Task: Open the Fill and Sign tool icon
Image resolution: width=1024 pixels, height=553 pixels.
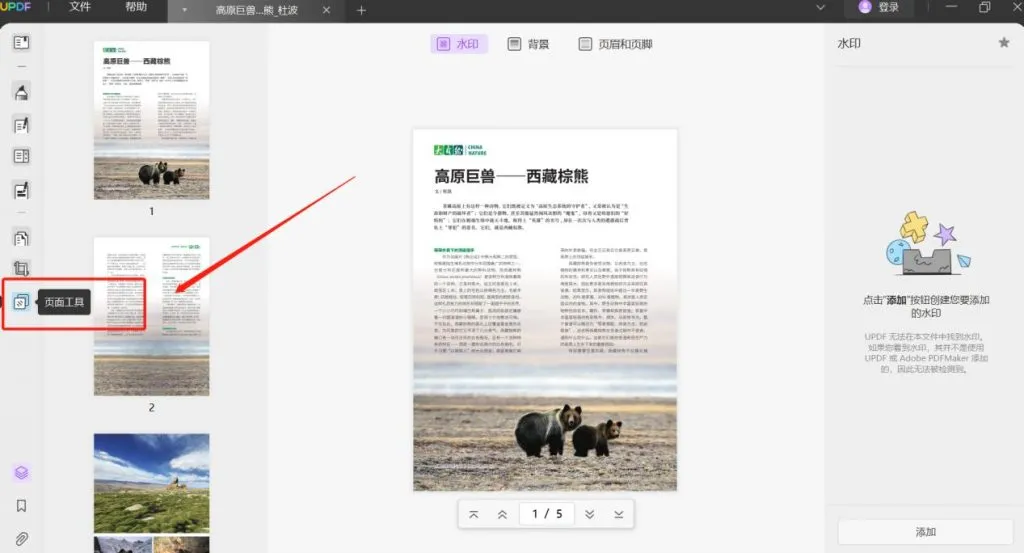Action: [21, 190]
